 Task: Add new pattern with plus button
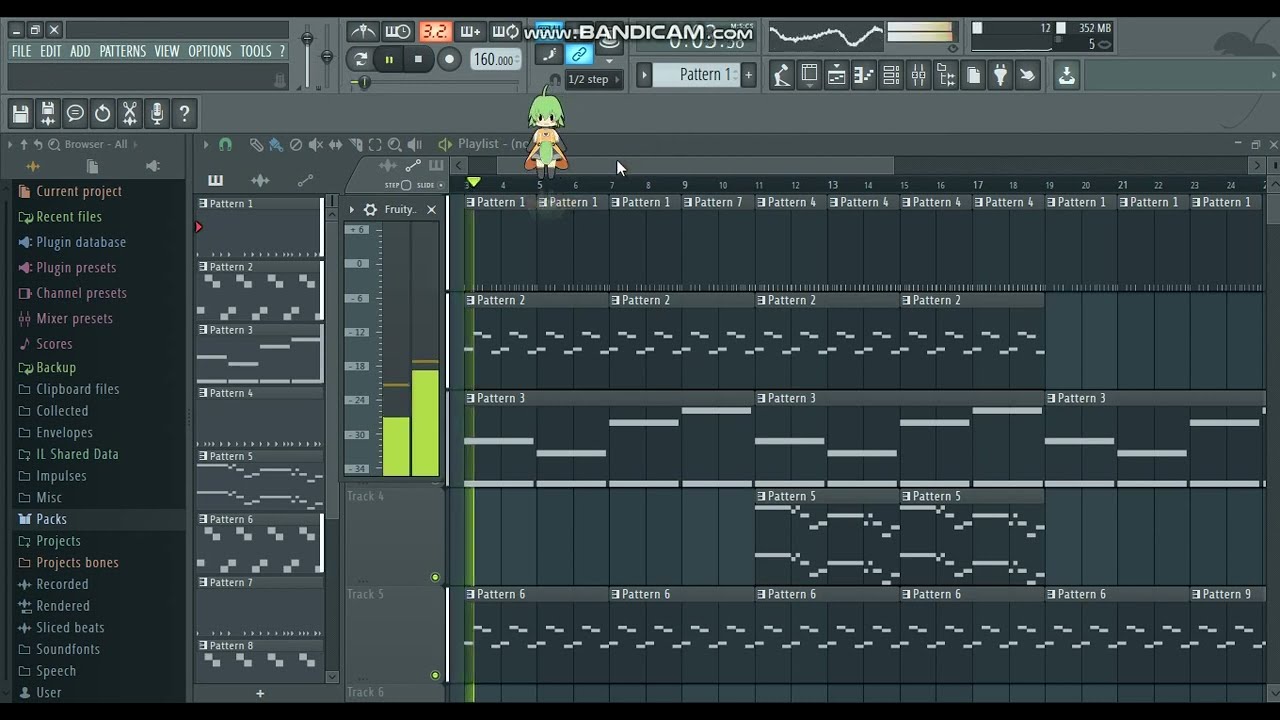(748, 75)
